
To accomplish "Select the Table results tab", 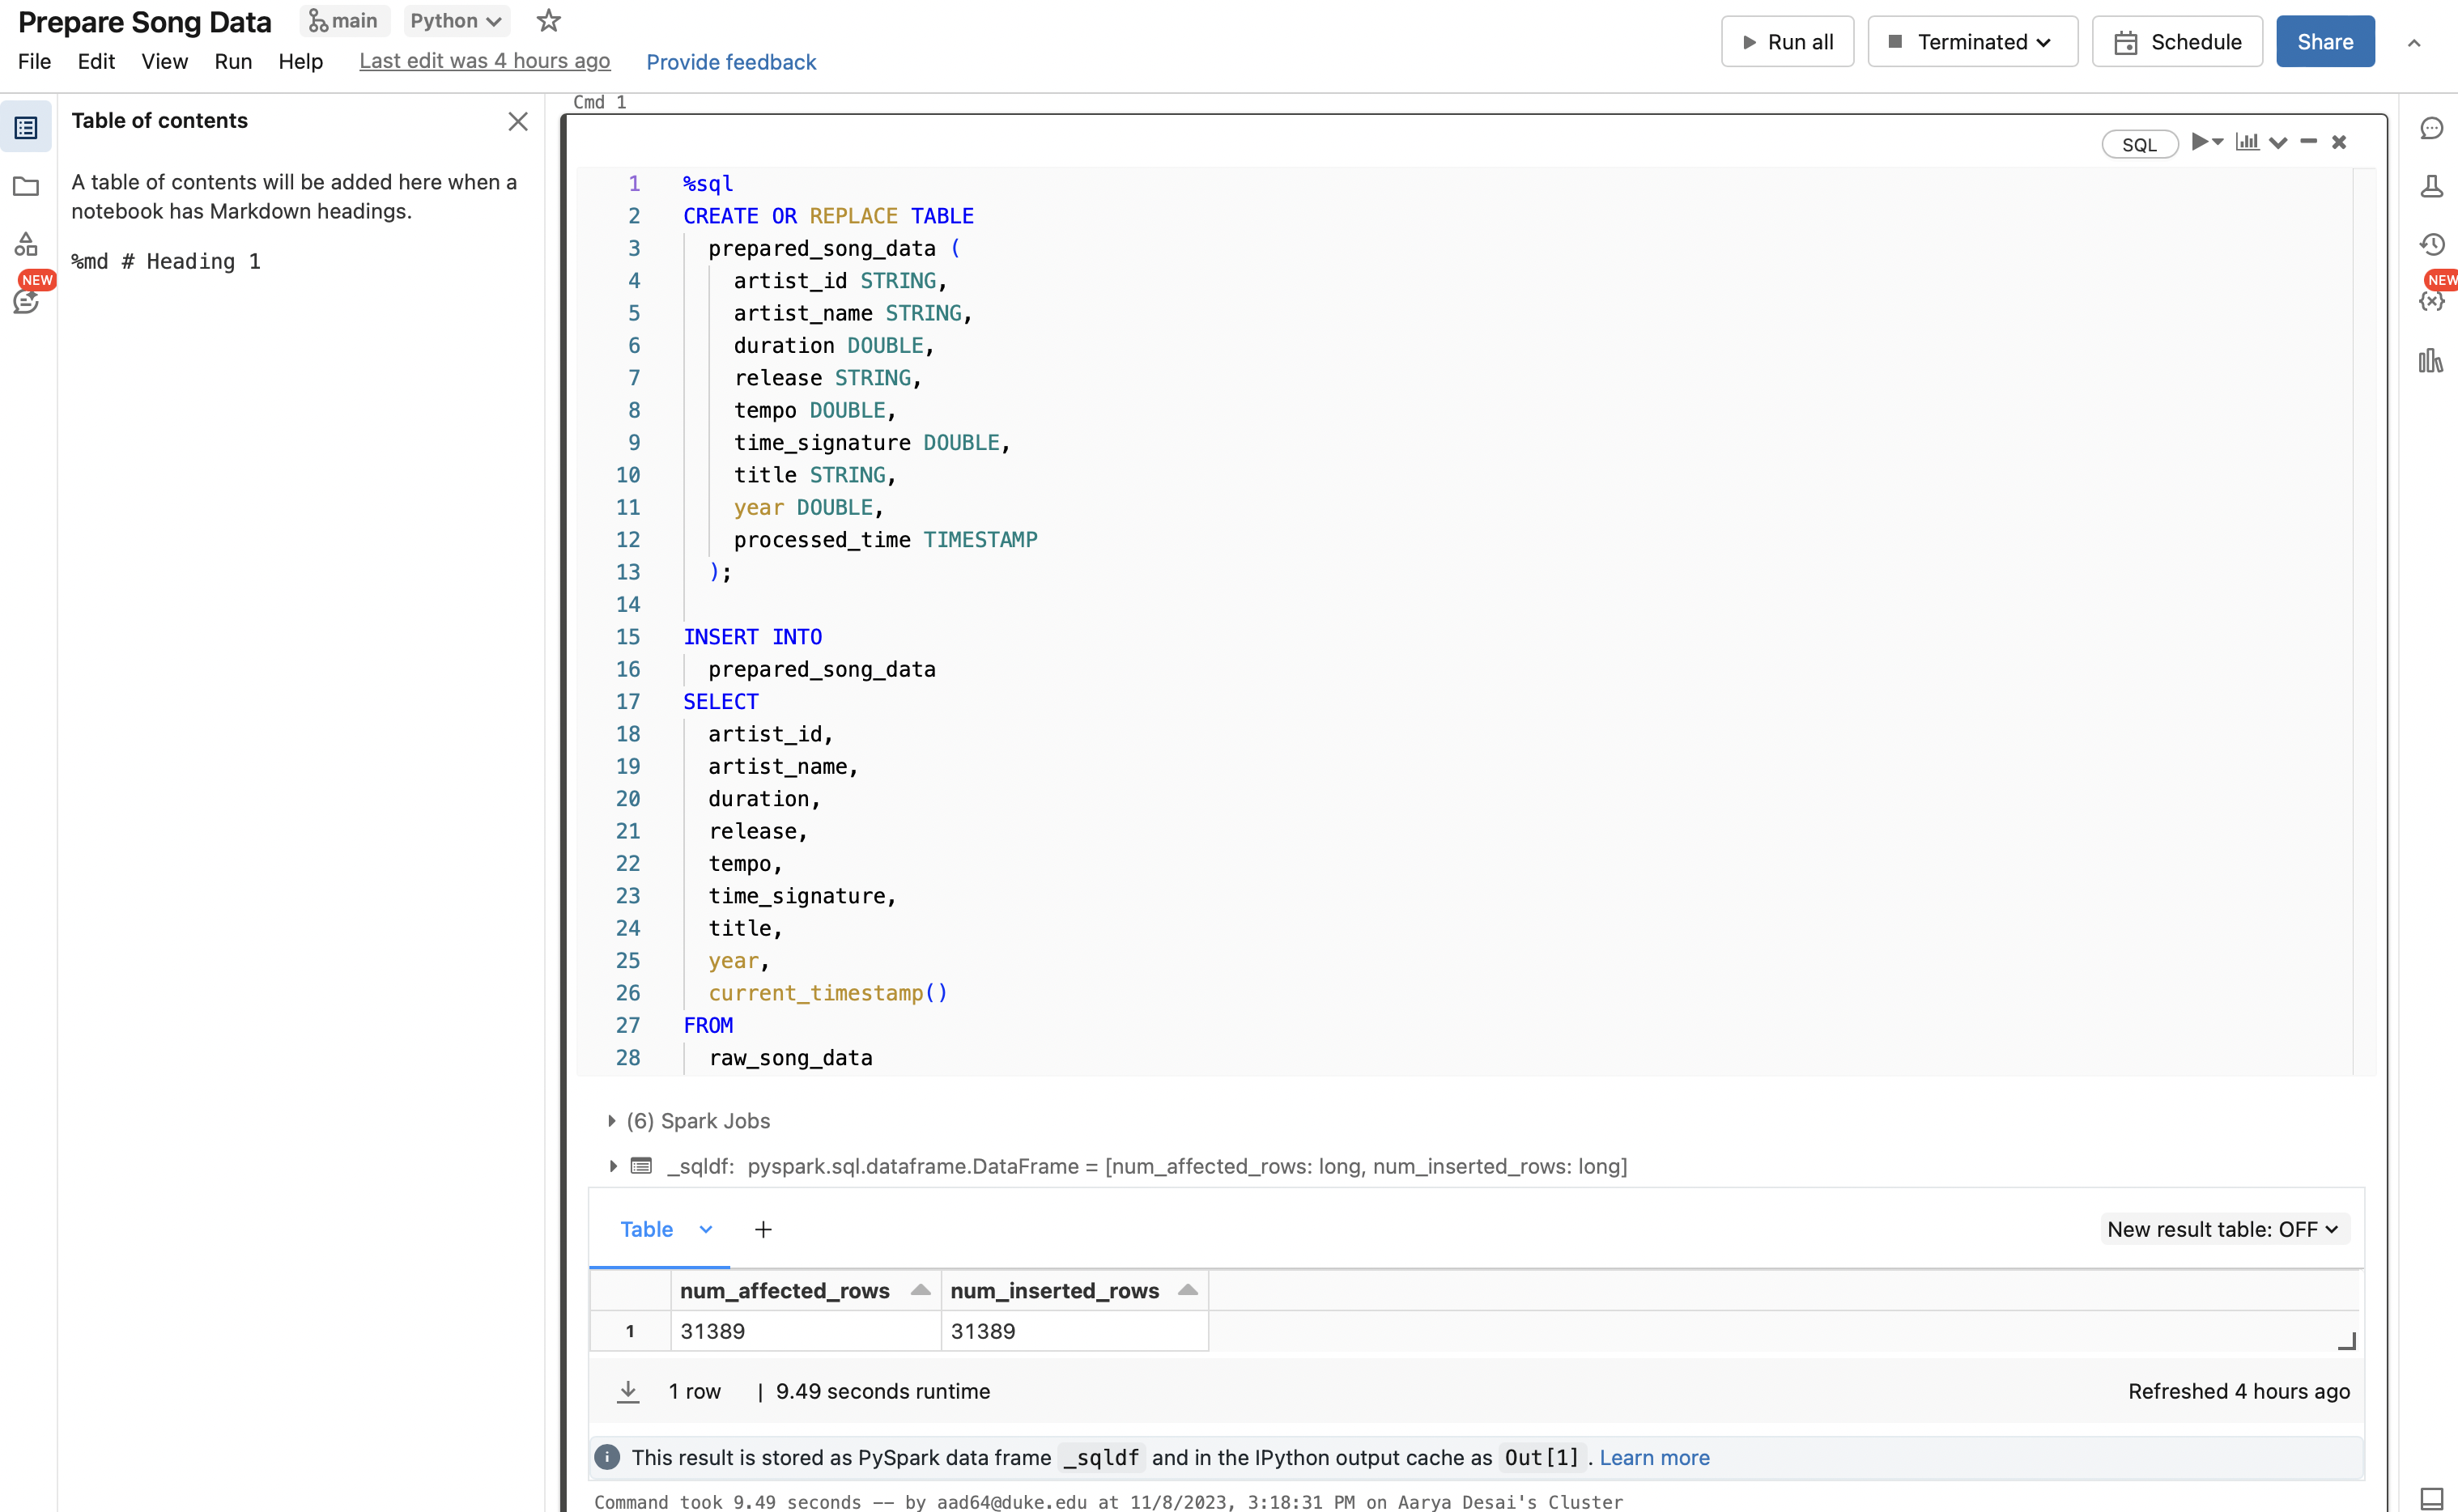I will [647, 1229].
